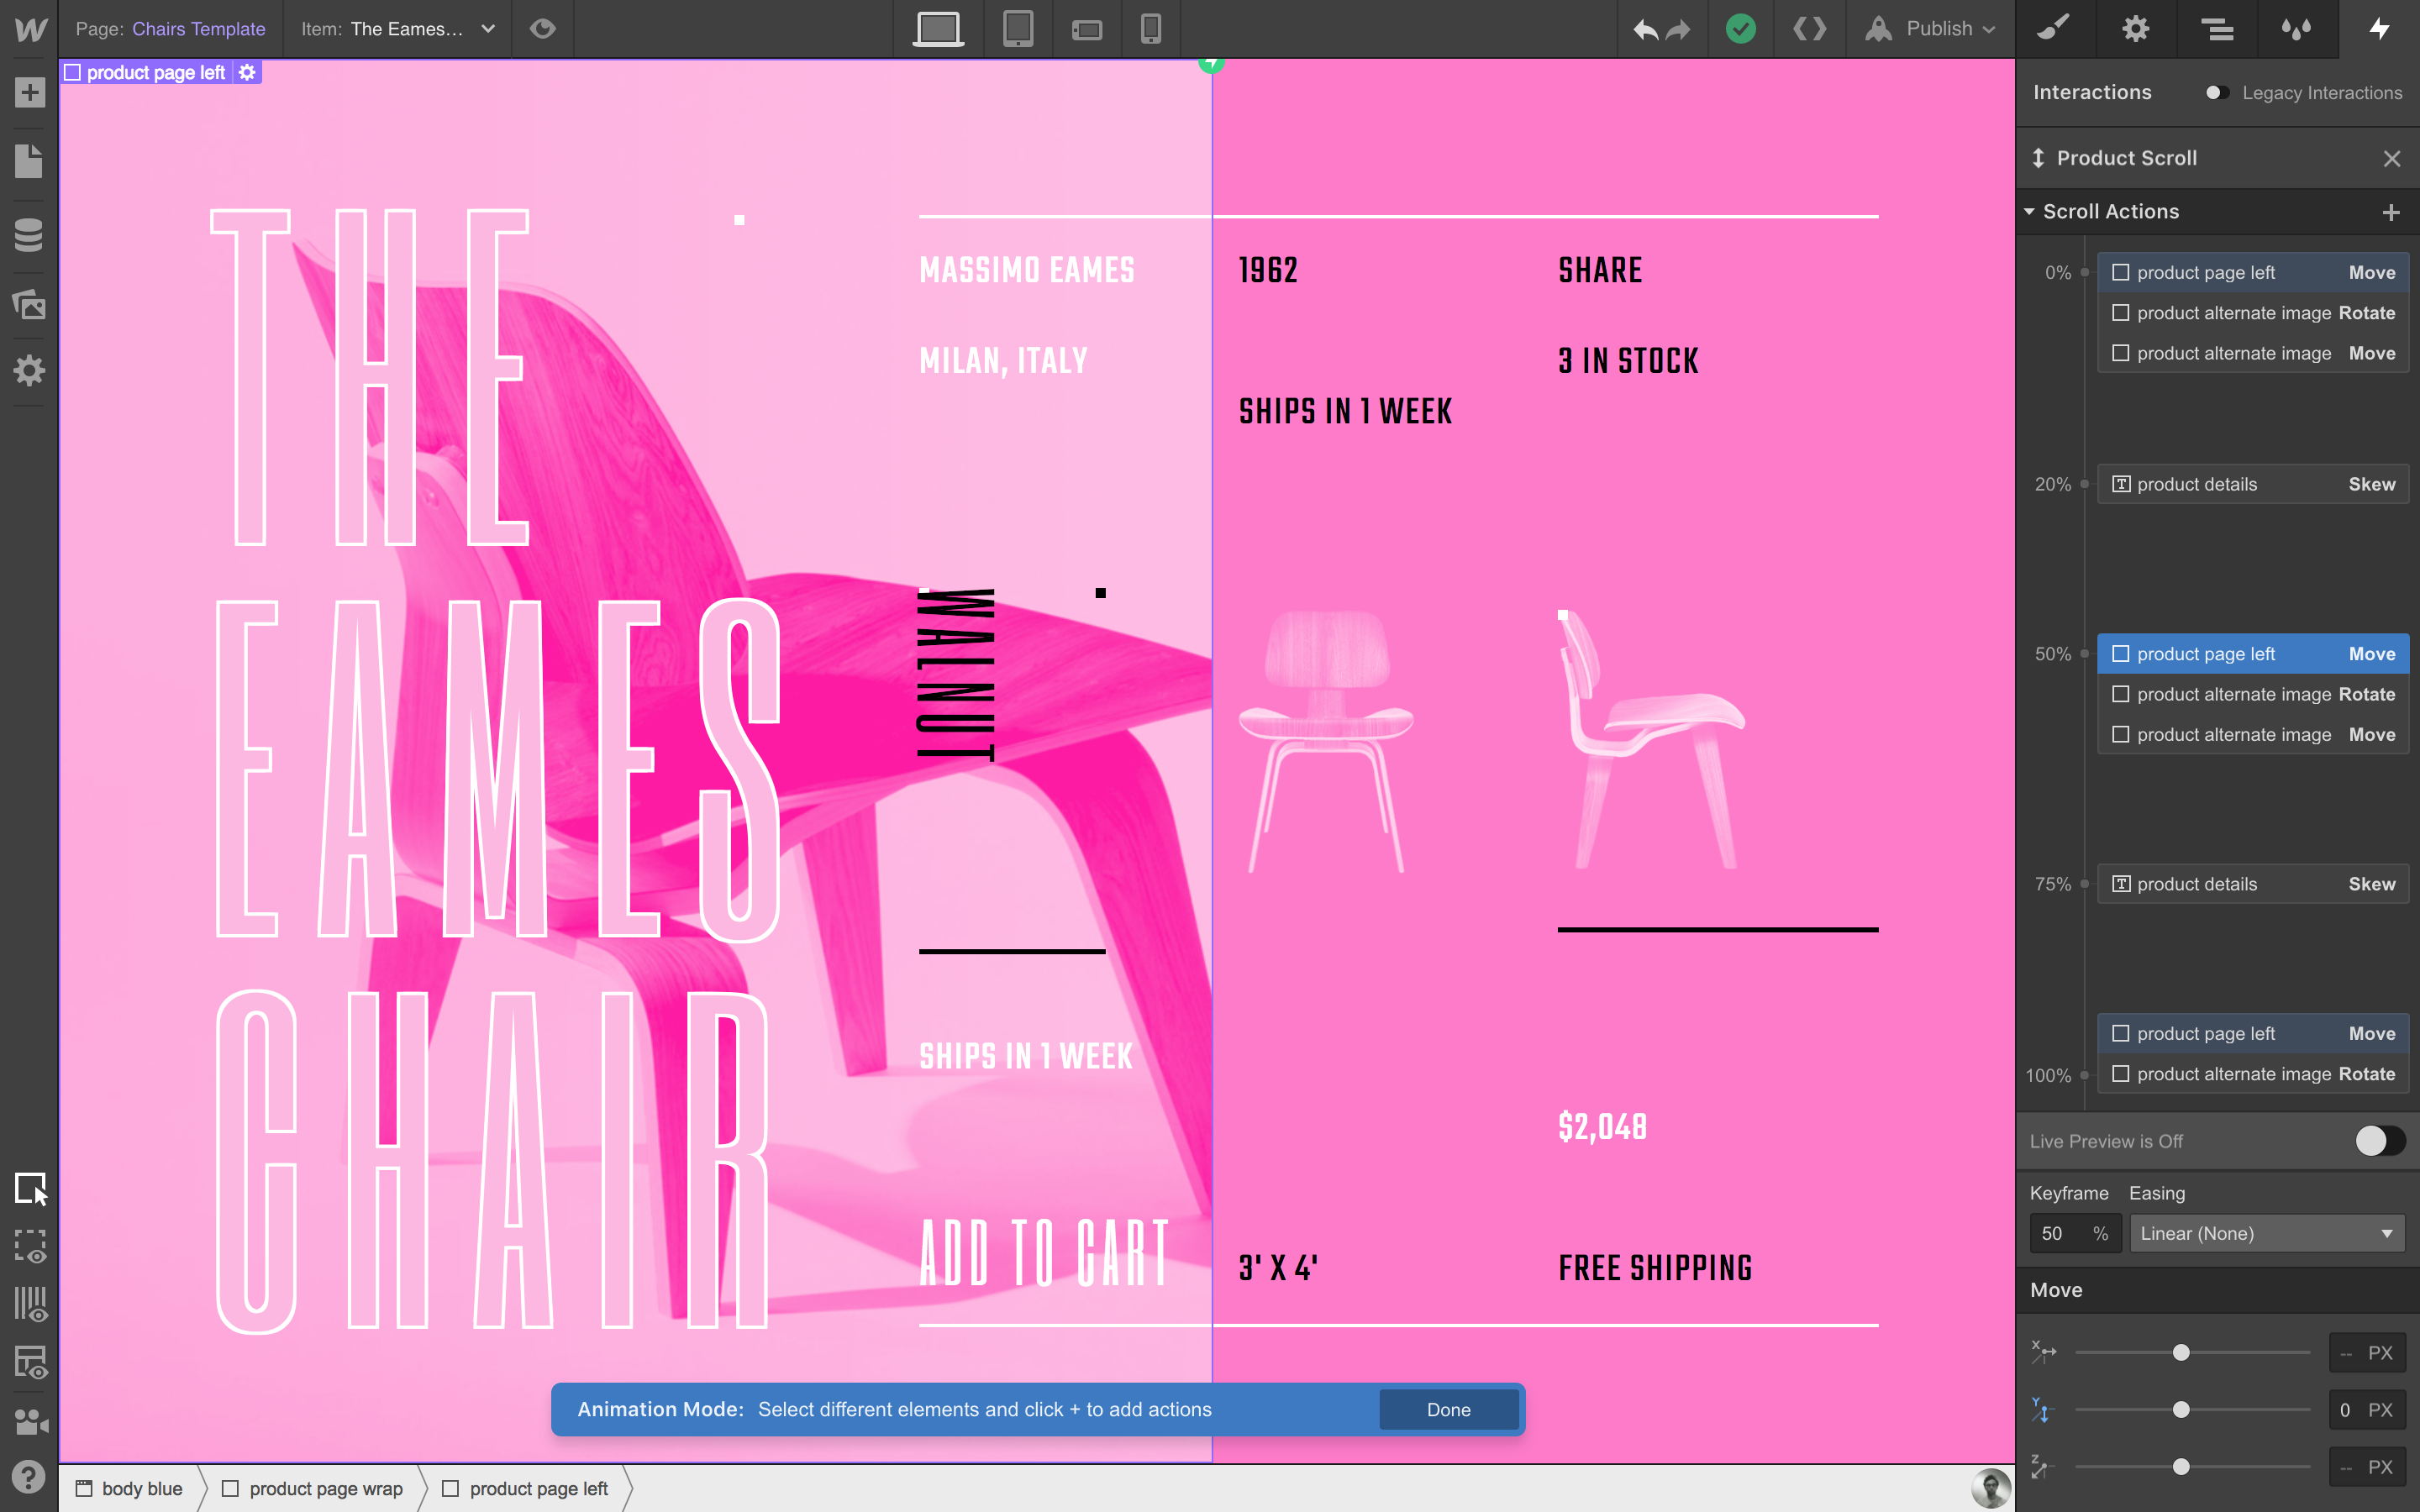Select 0% product alternate image Rotate action
2420x1512 pixels.
[x=2253, y=313]
